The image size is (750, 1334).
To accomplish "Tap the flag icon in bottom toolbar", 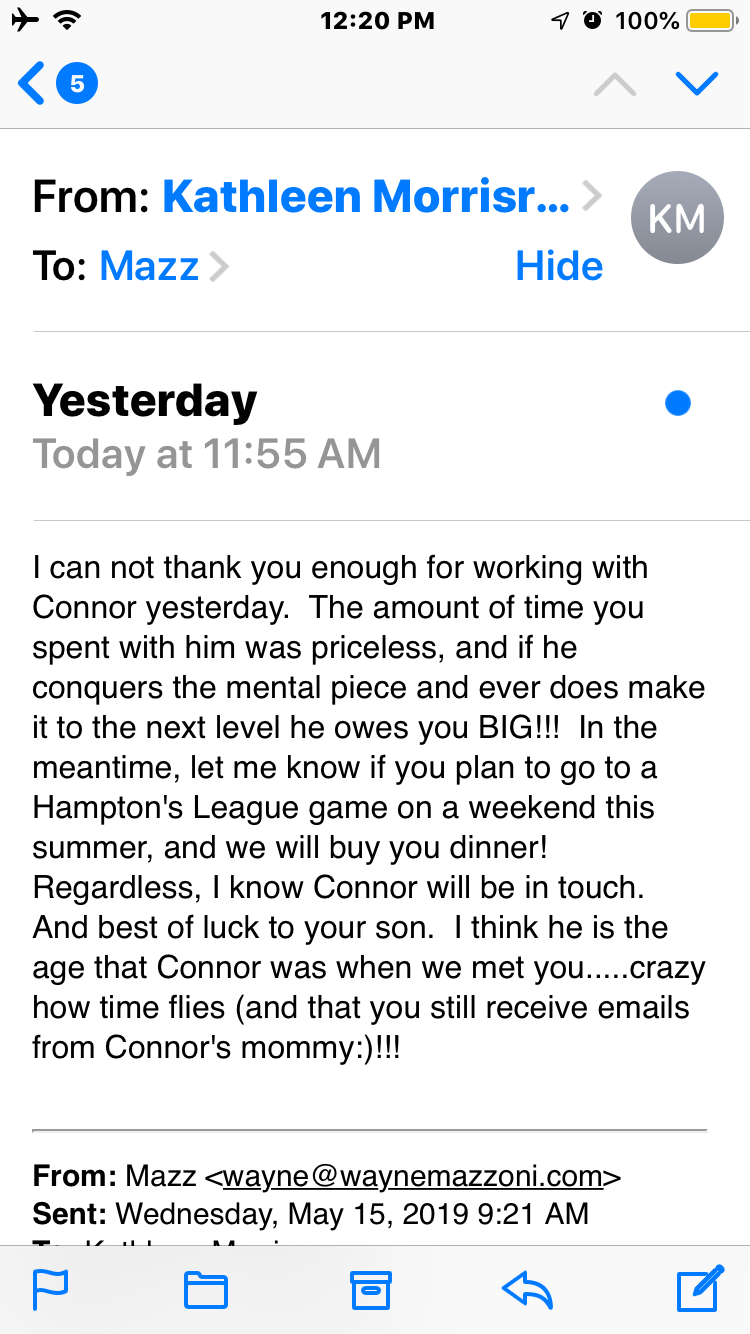I will coord(50,1289).
